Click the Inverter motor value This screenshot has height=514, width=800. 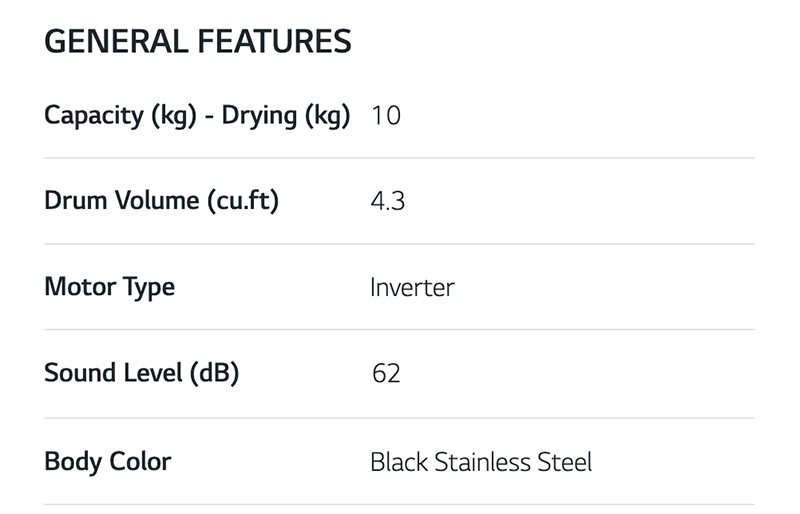(412, 288)
